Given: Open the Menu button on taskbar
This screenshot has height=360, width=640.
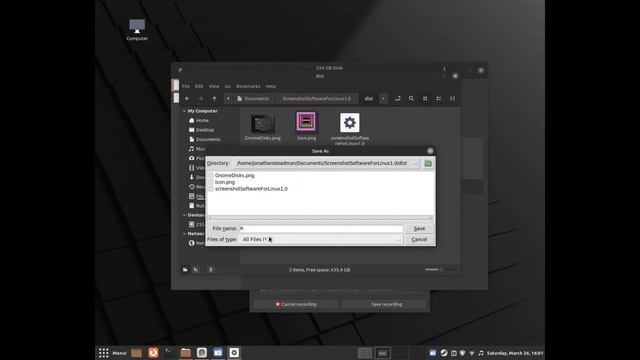Looking at the screenshot, I should 113,353.
